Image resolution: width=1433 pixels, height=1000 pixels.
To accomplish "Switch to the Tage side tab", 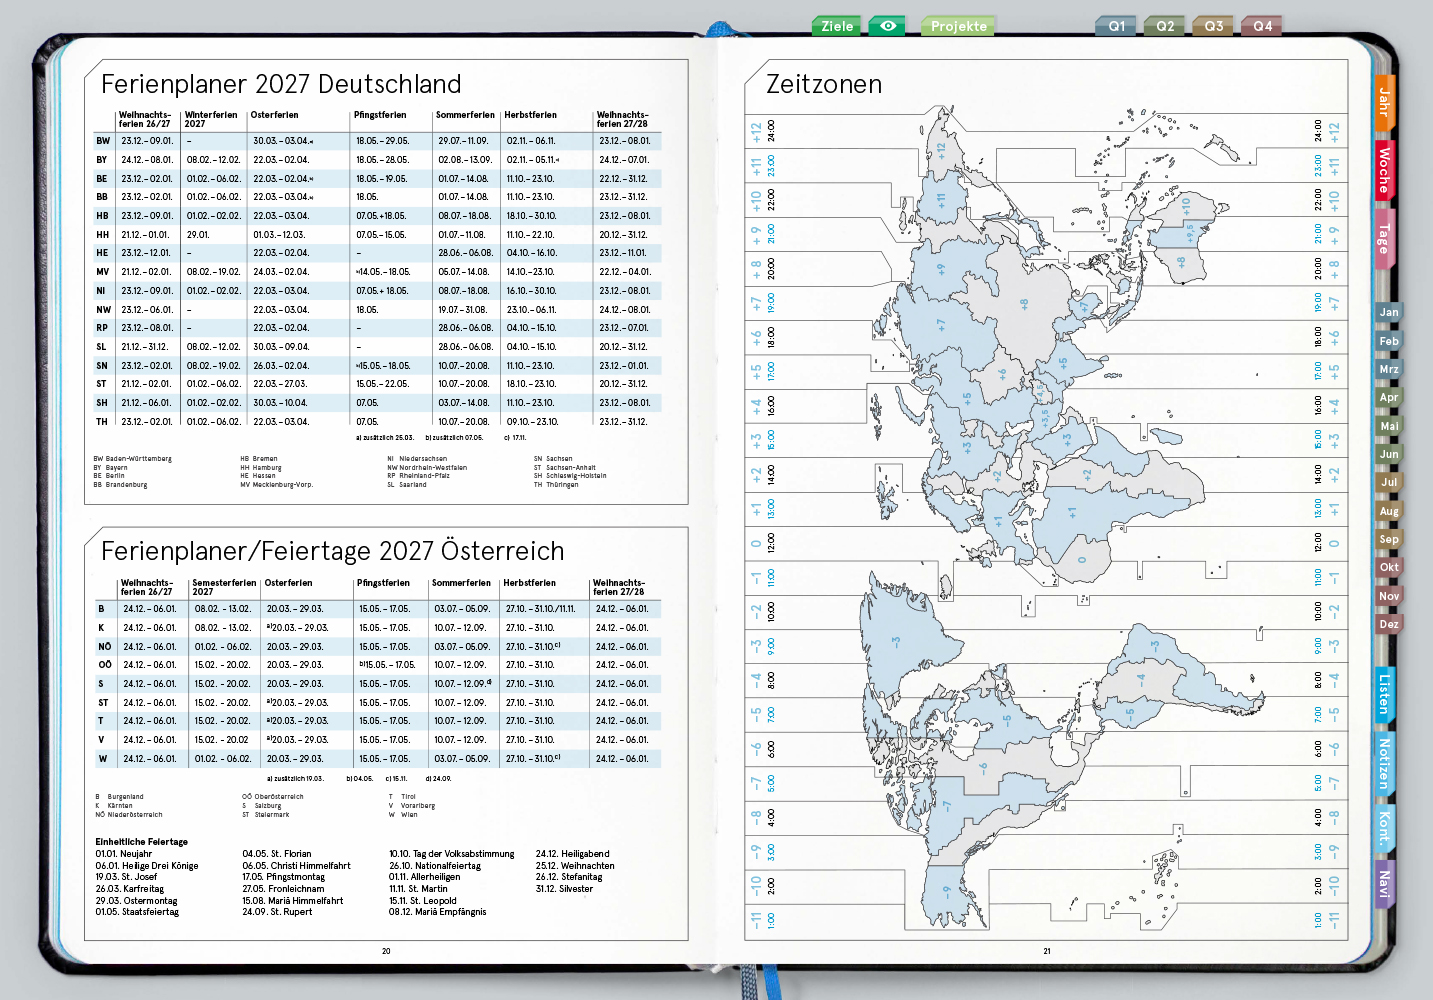I will [x=1384, y=237].
